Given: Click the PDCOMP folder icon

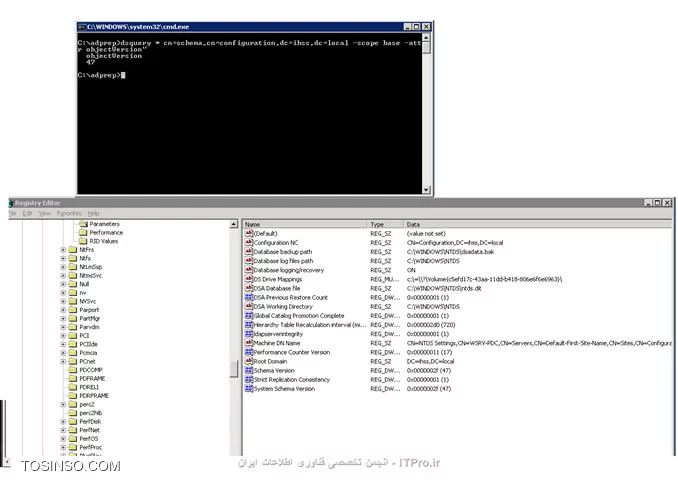Looking at the screenshot, I should 73,370.
